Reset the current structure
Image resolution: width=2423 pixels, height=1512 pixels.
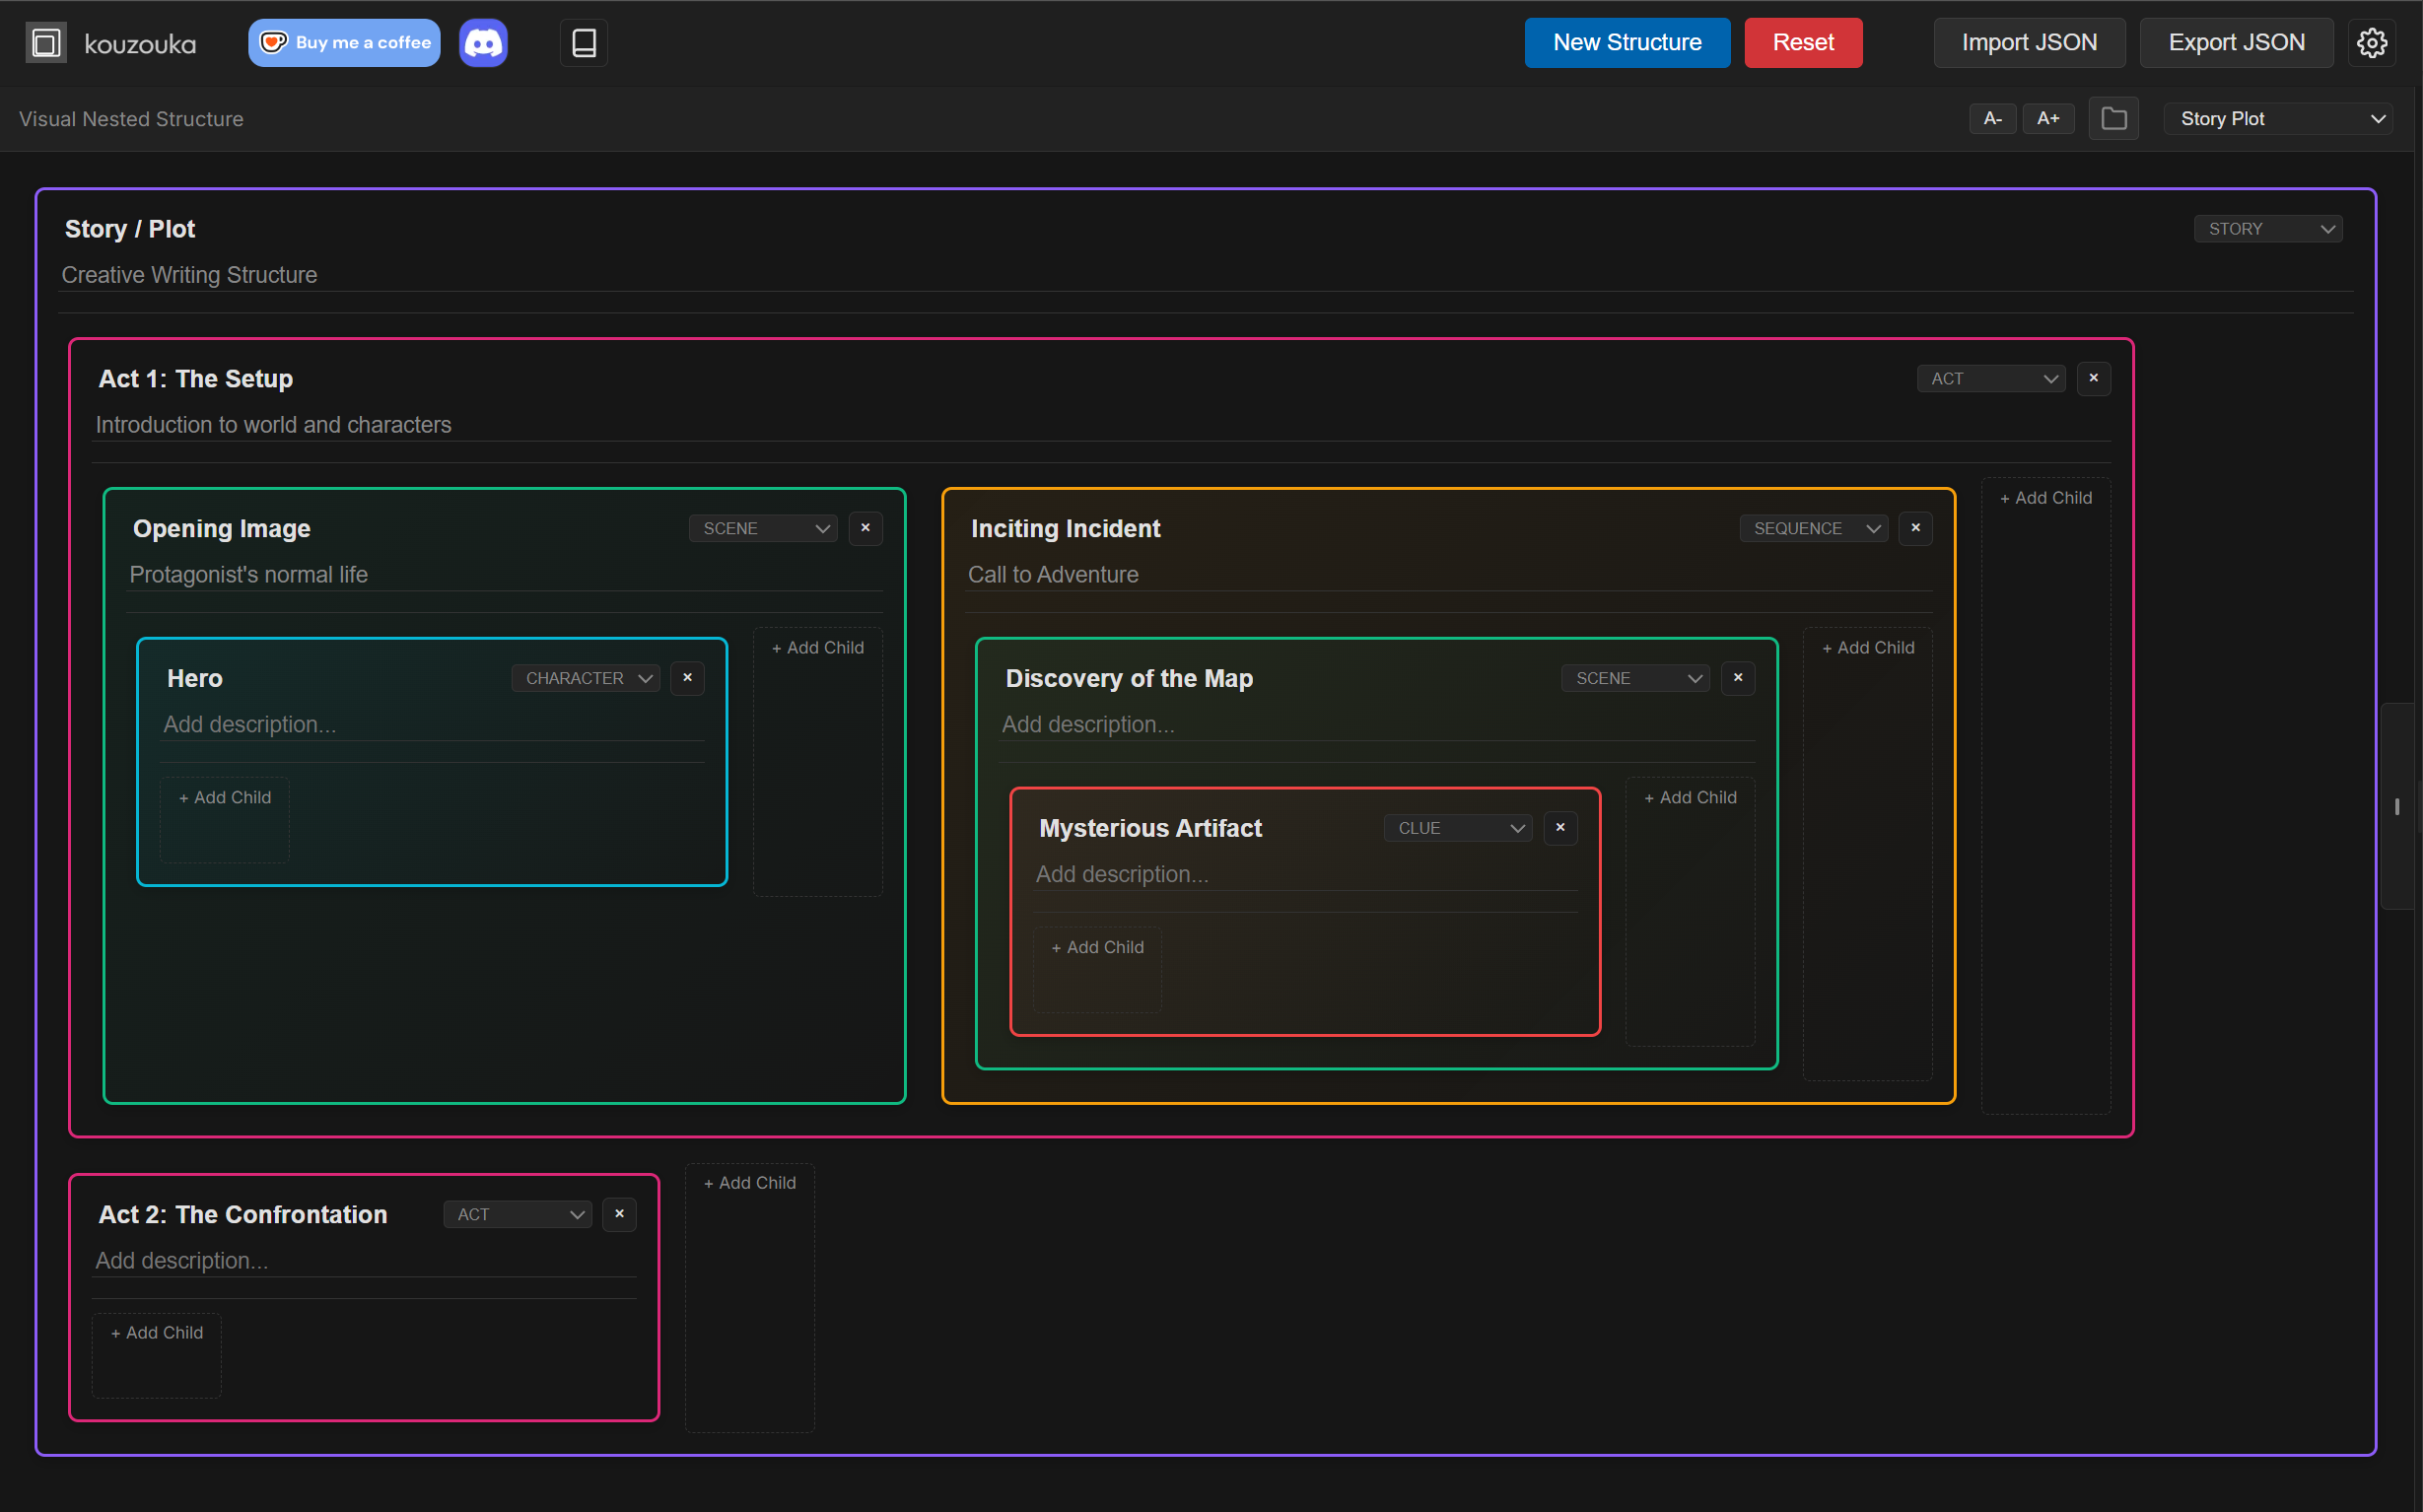coord(1802,42)
